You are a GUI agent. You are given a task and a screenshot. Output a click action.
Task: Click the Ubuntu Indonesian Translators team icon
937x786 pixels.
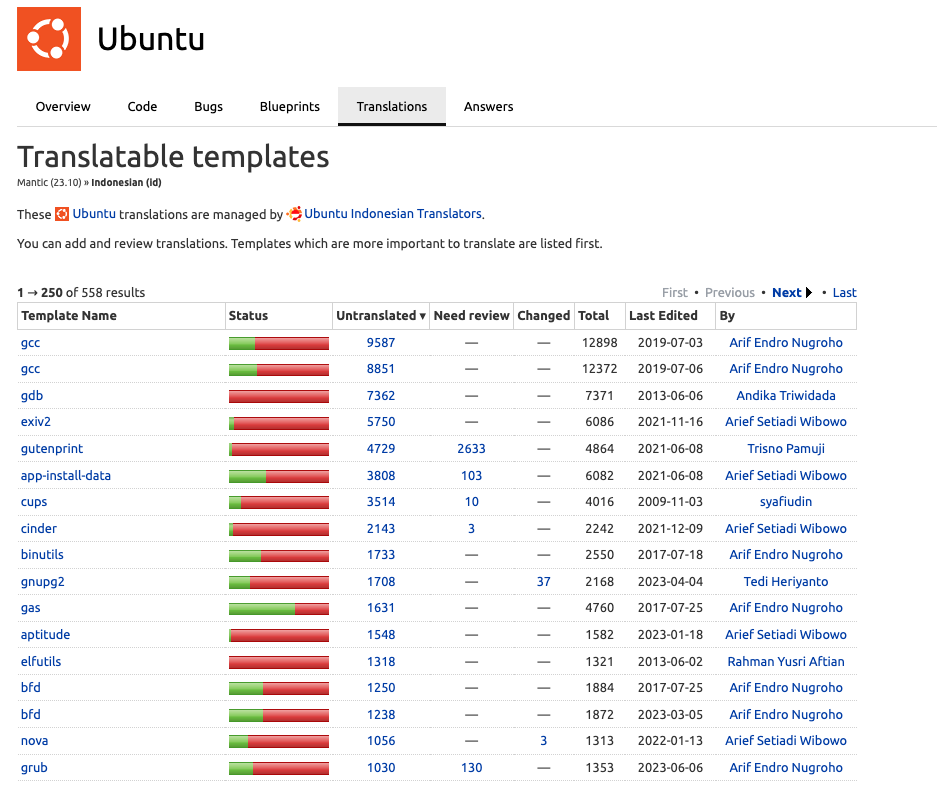pos(294,213)
